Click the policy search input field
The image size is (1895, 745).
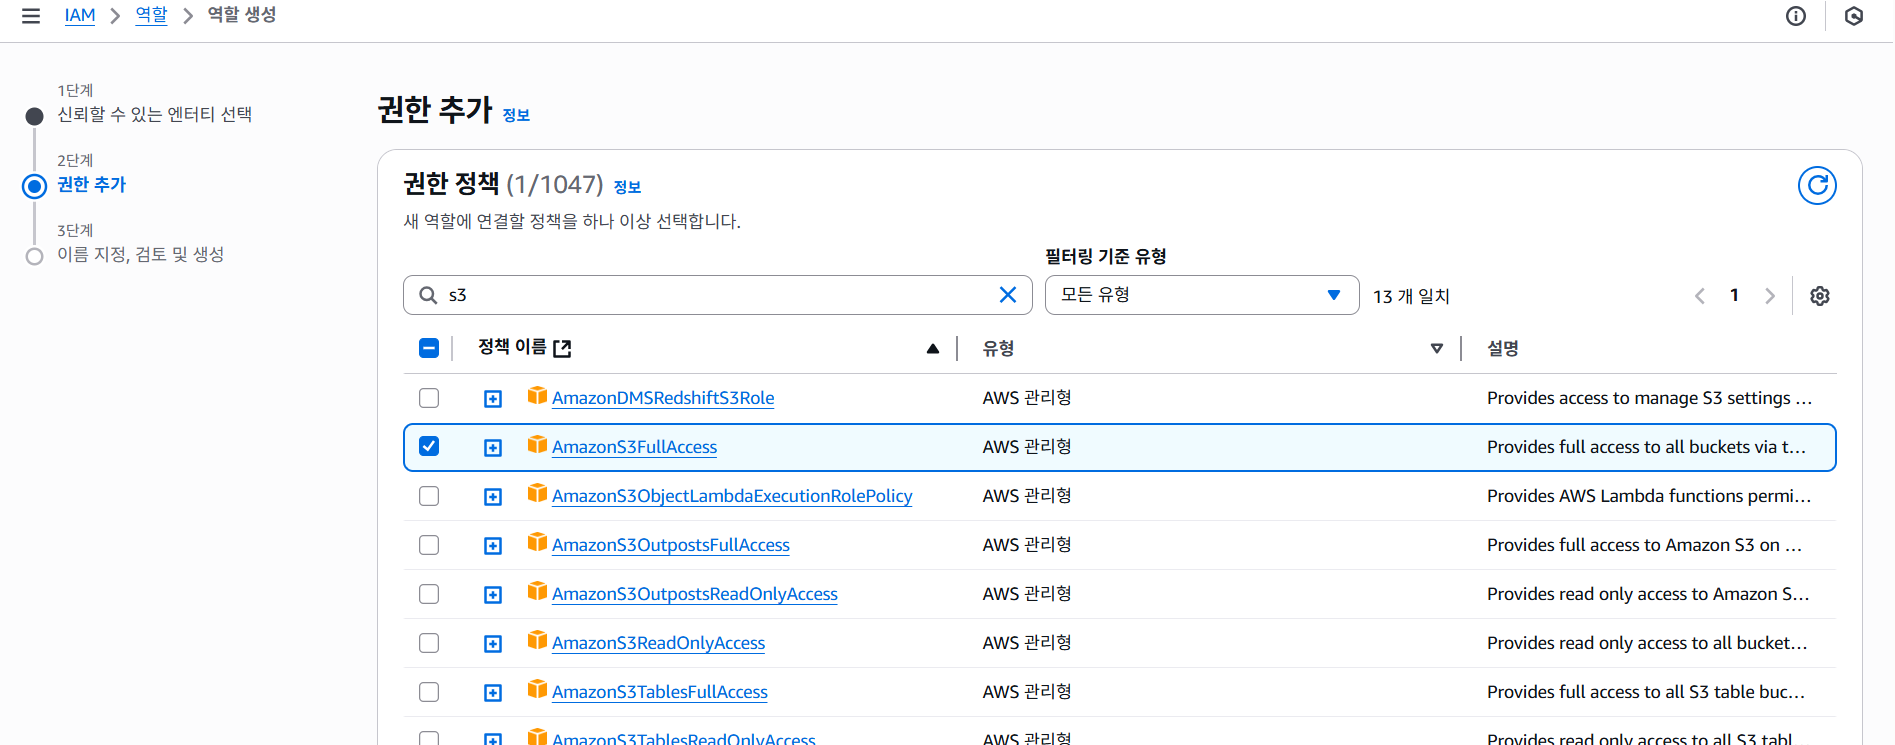[717, 295]
